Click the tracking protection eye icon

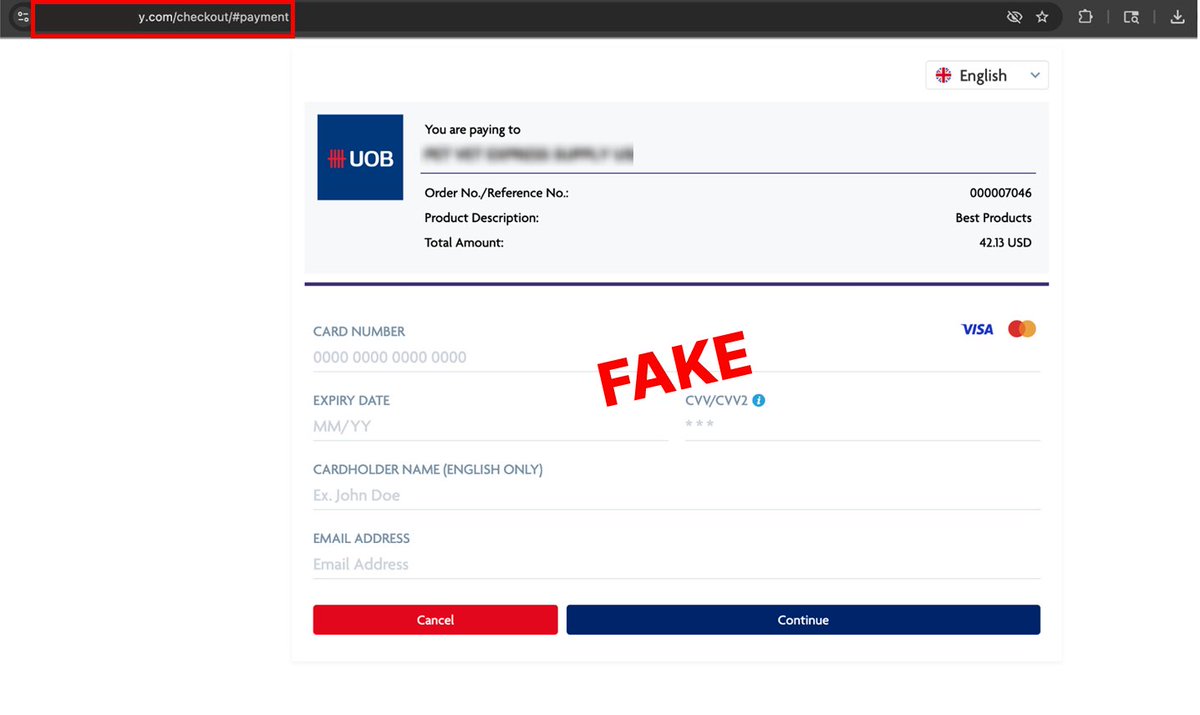(1014, 17)
